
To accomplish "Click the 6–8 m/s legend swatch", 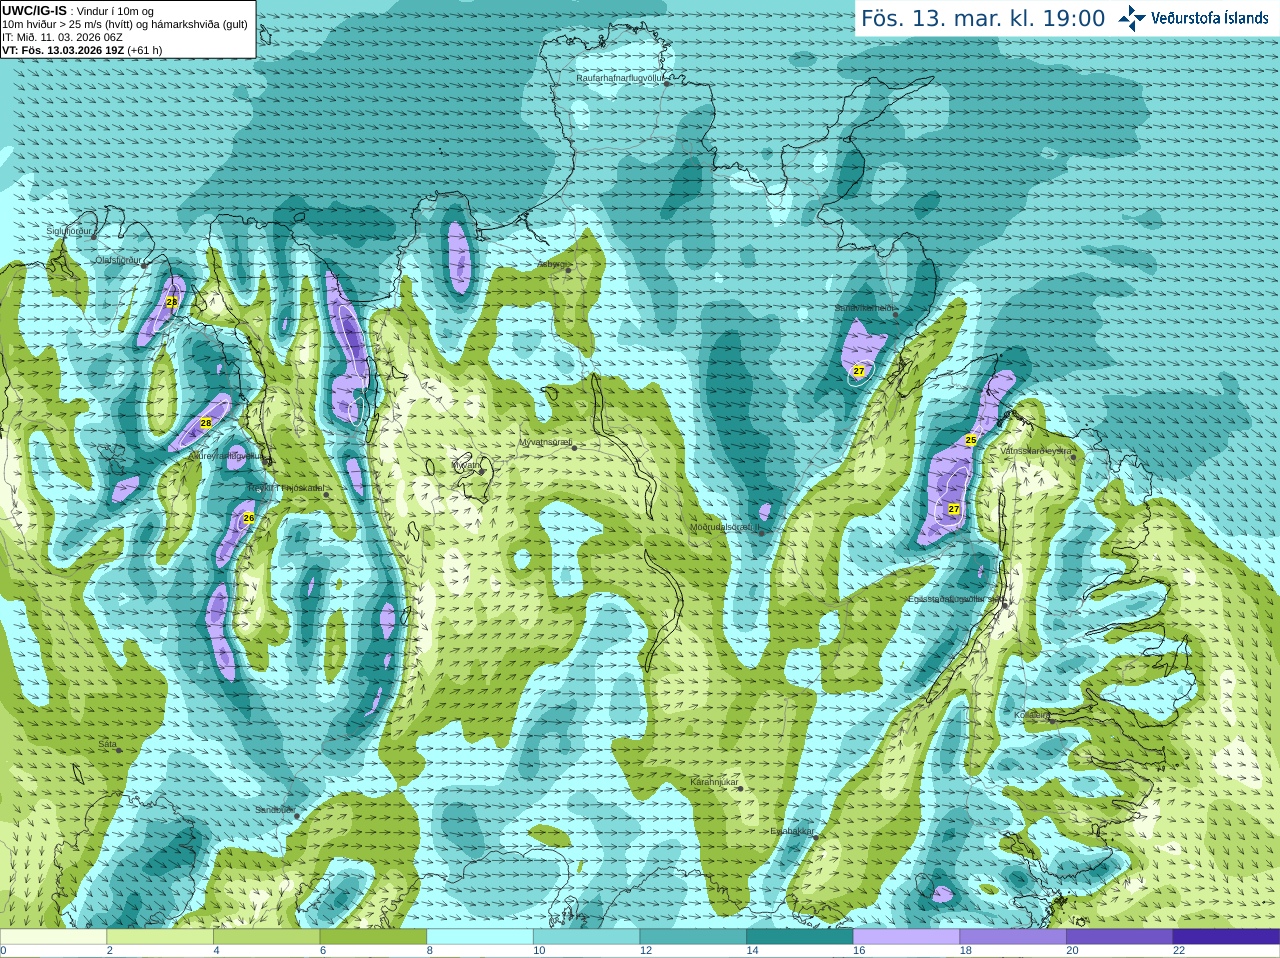I will coord(373,936).
